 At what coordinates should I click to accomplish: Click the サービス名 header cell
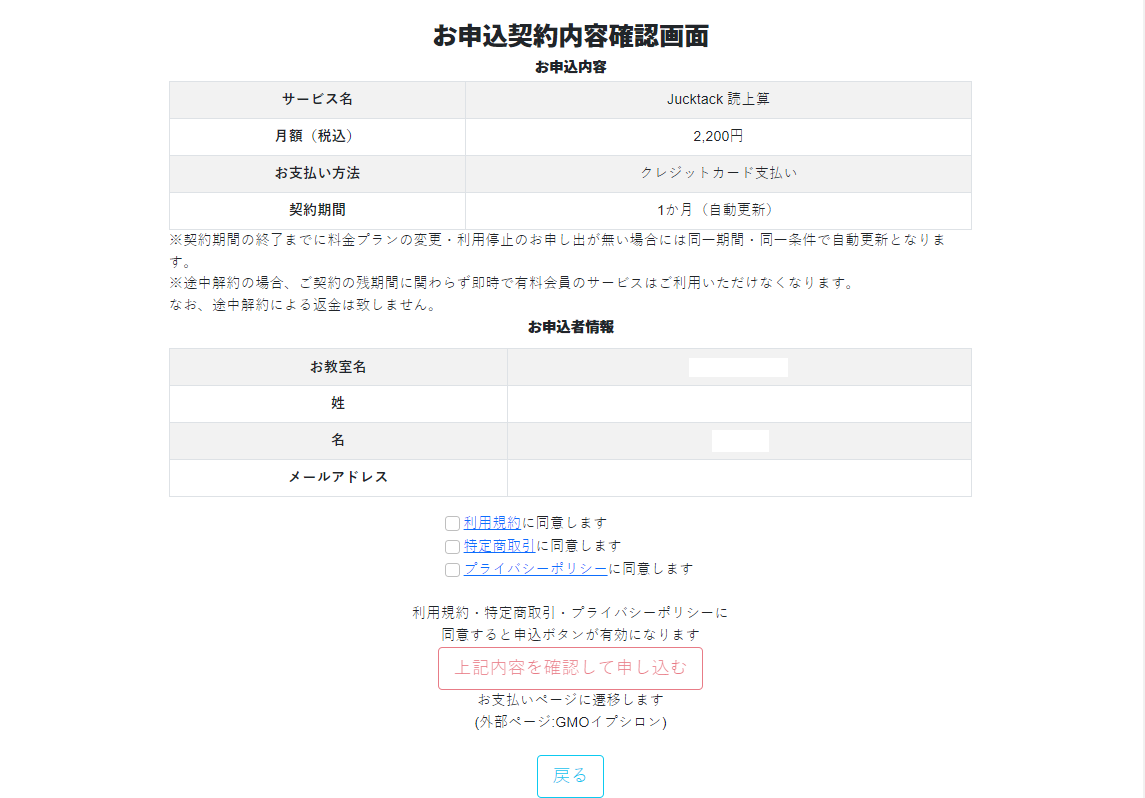click(317, 100)
